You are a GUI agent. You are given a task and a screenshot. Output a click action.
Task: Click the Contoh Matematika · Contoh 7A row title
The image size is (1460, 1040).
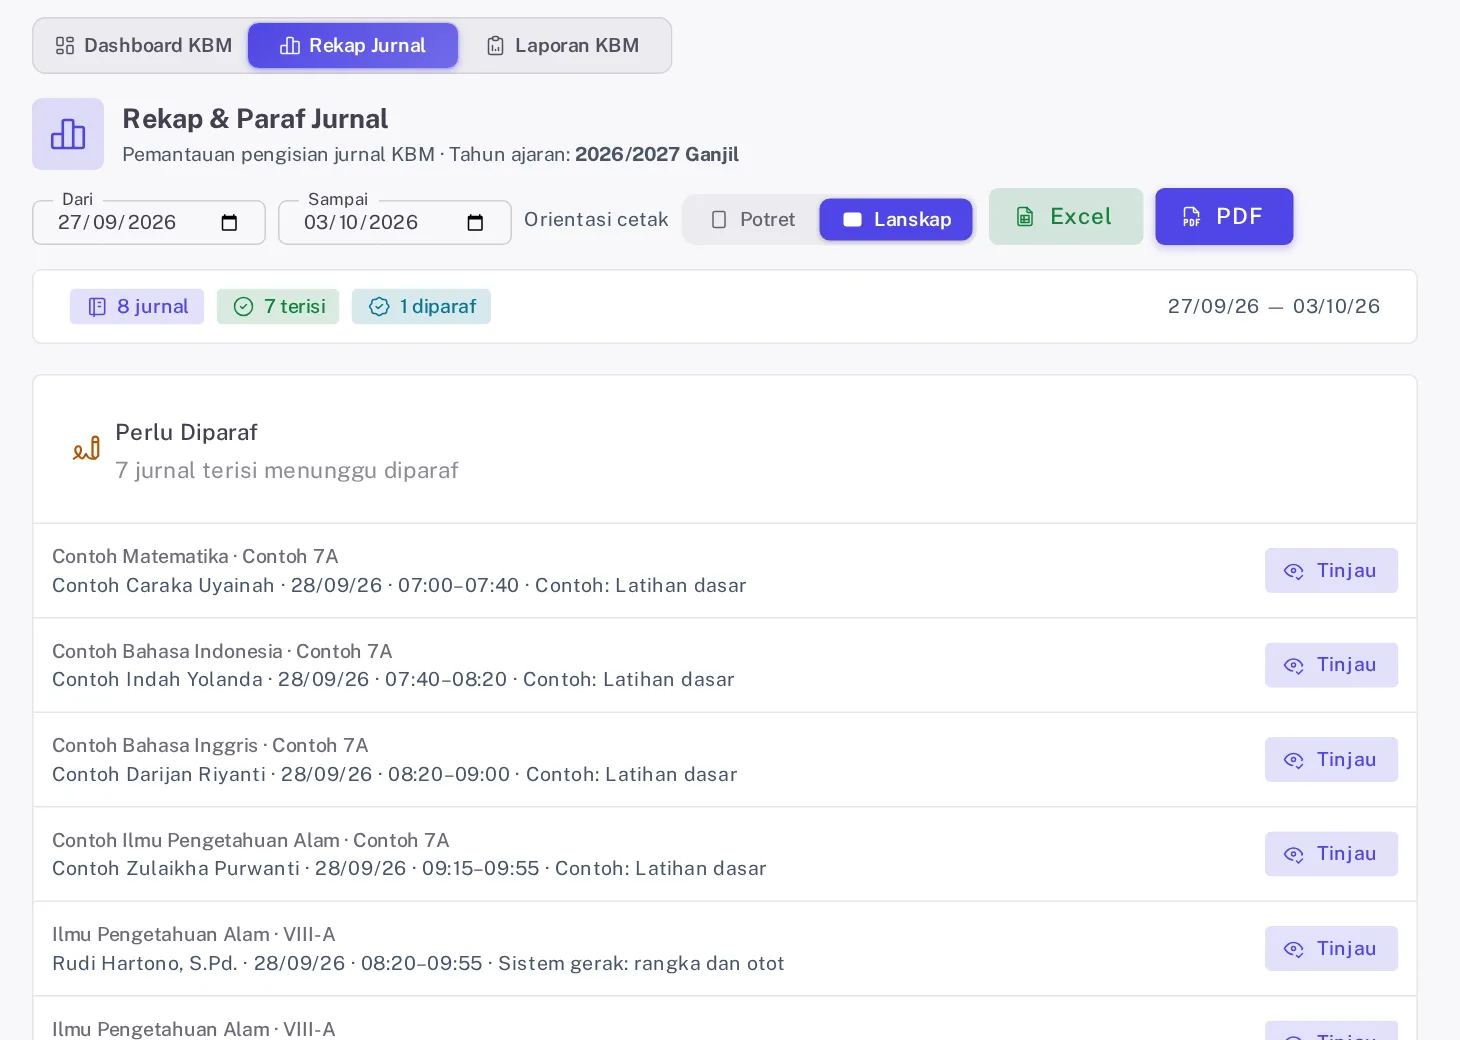pyautogui.click(x=195, y=557)
